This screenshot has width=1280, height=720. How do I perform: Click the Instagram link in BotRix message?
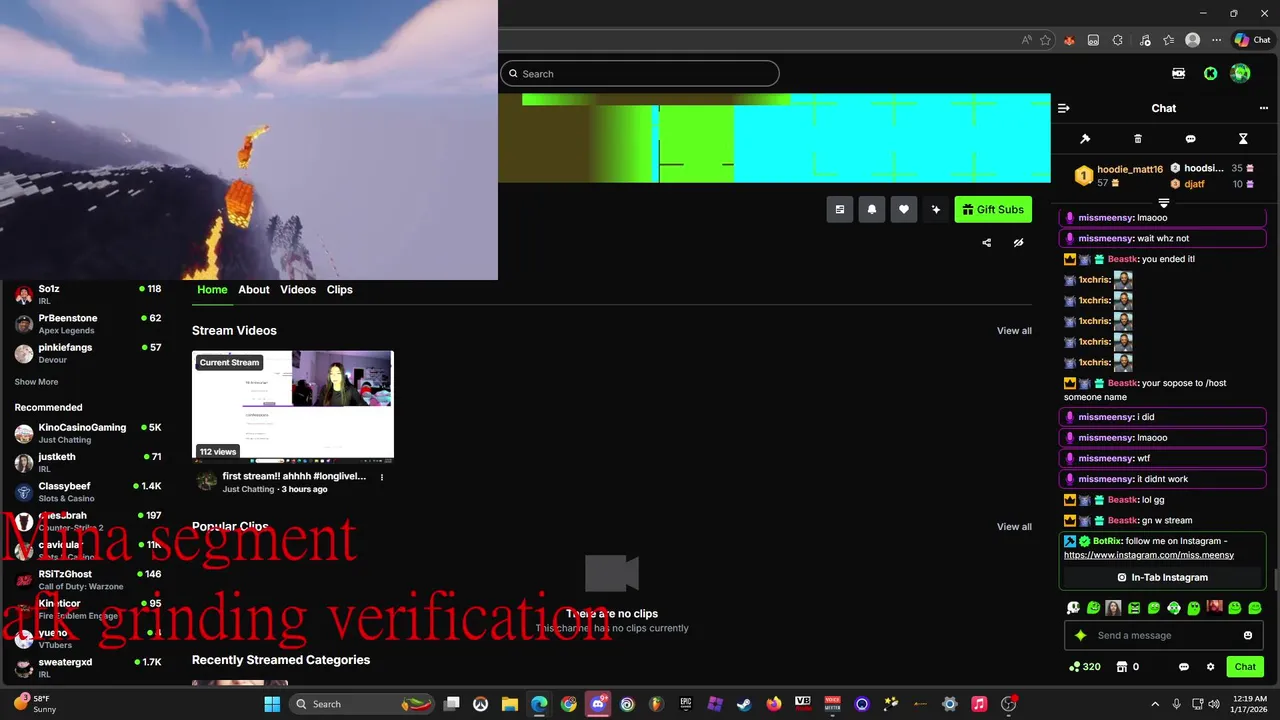tap(1149, 555)
